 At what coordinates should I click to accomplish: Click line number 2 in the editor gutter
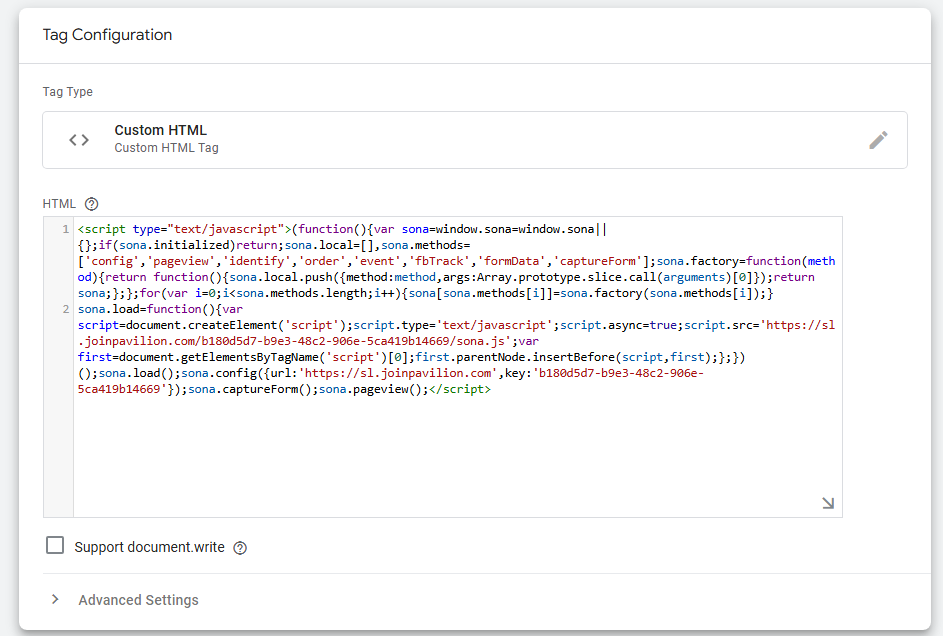(66, 309)
